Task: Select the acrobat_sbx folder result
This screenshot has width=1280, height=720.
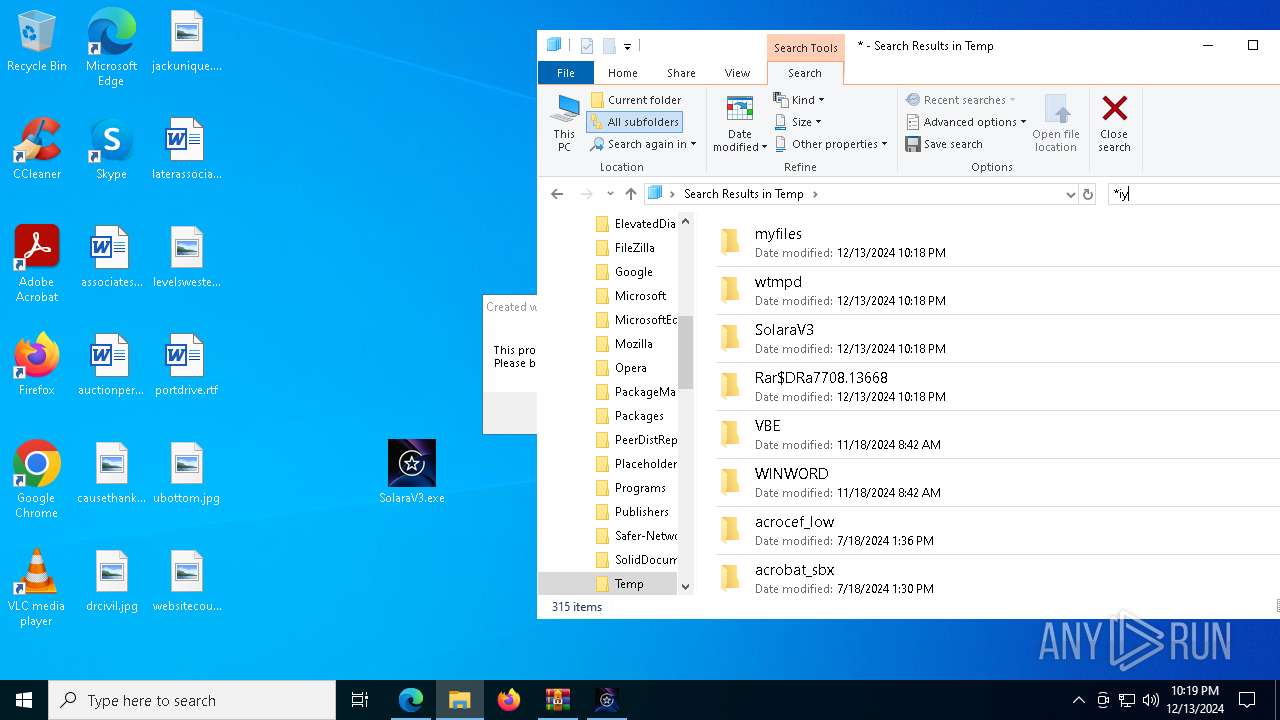Action: click(x=997, y=578)
